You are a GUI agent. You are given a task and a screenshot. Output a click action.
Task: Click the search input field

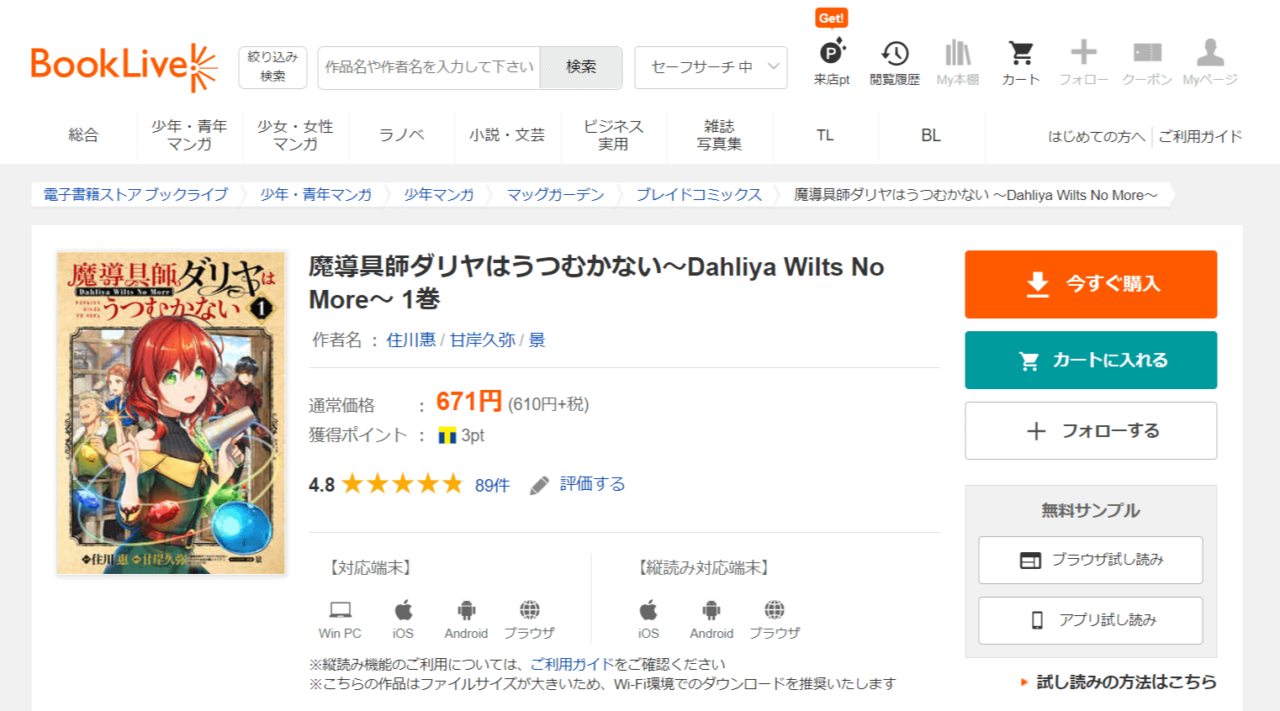pyautogui.click(x=429, y=67)
